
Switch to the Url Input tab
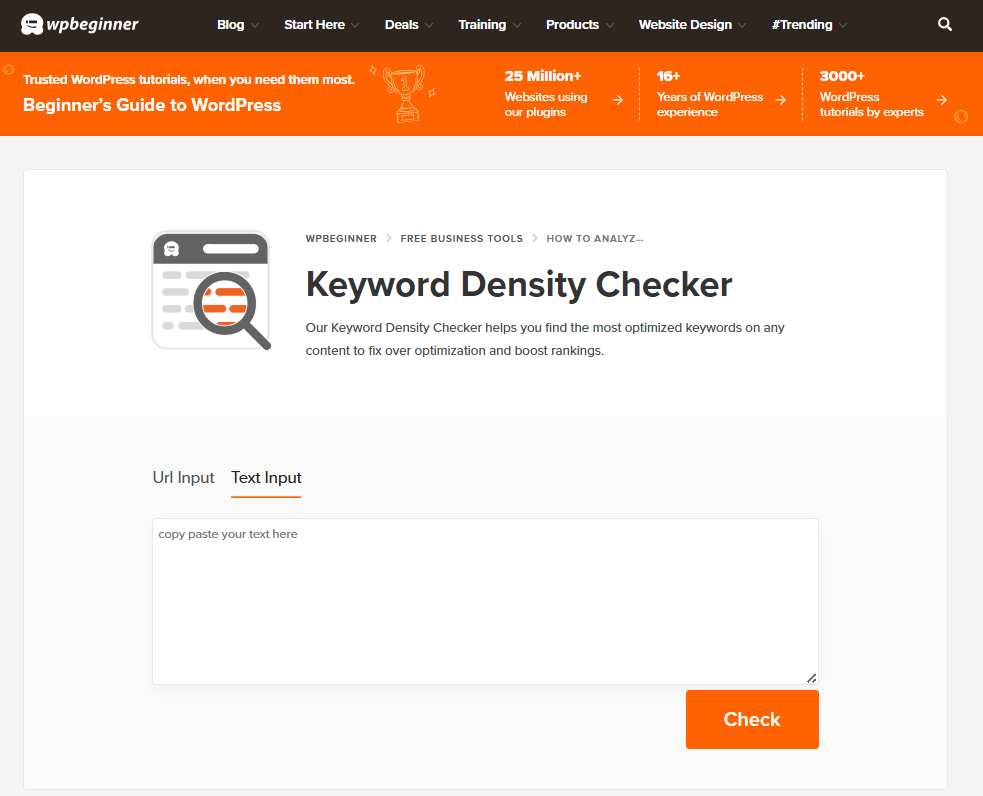(184, 478)
